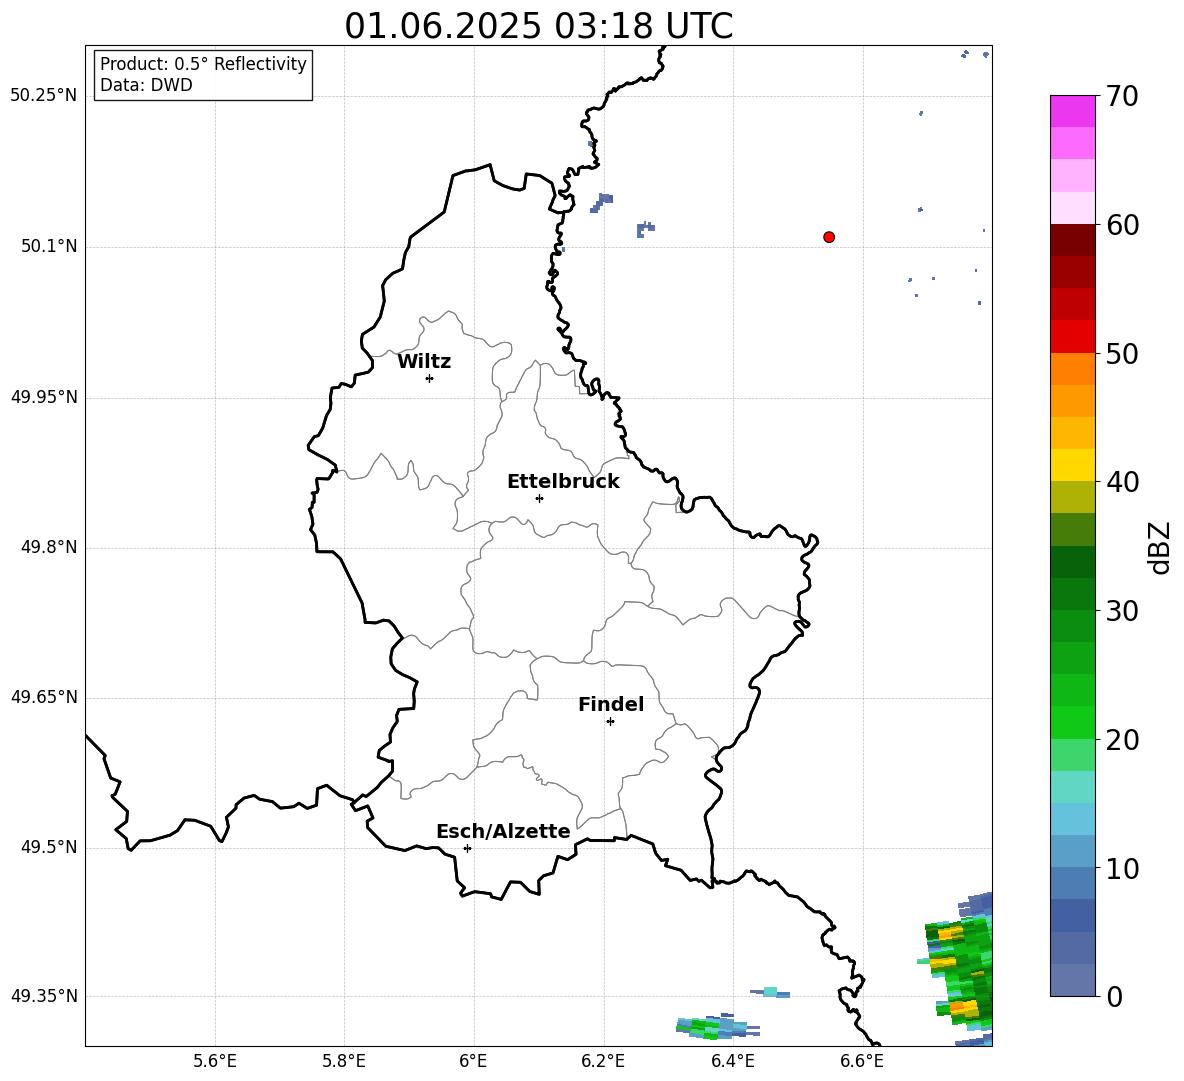The height and width of the screenshot is (1081, 1184).
Task: Click the yellow colorbar segment at 40
Action: [x=1072, y=465]
